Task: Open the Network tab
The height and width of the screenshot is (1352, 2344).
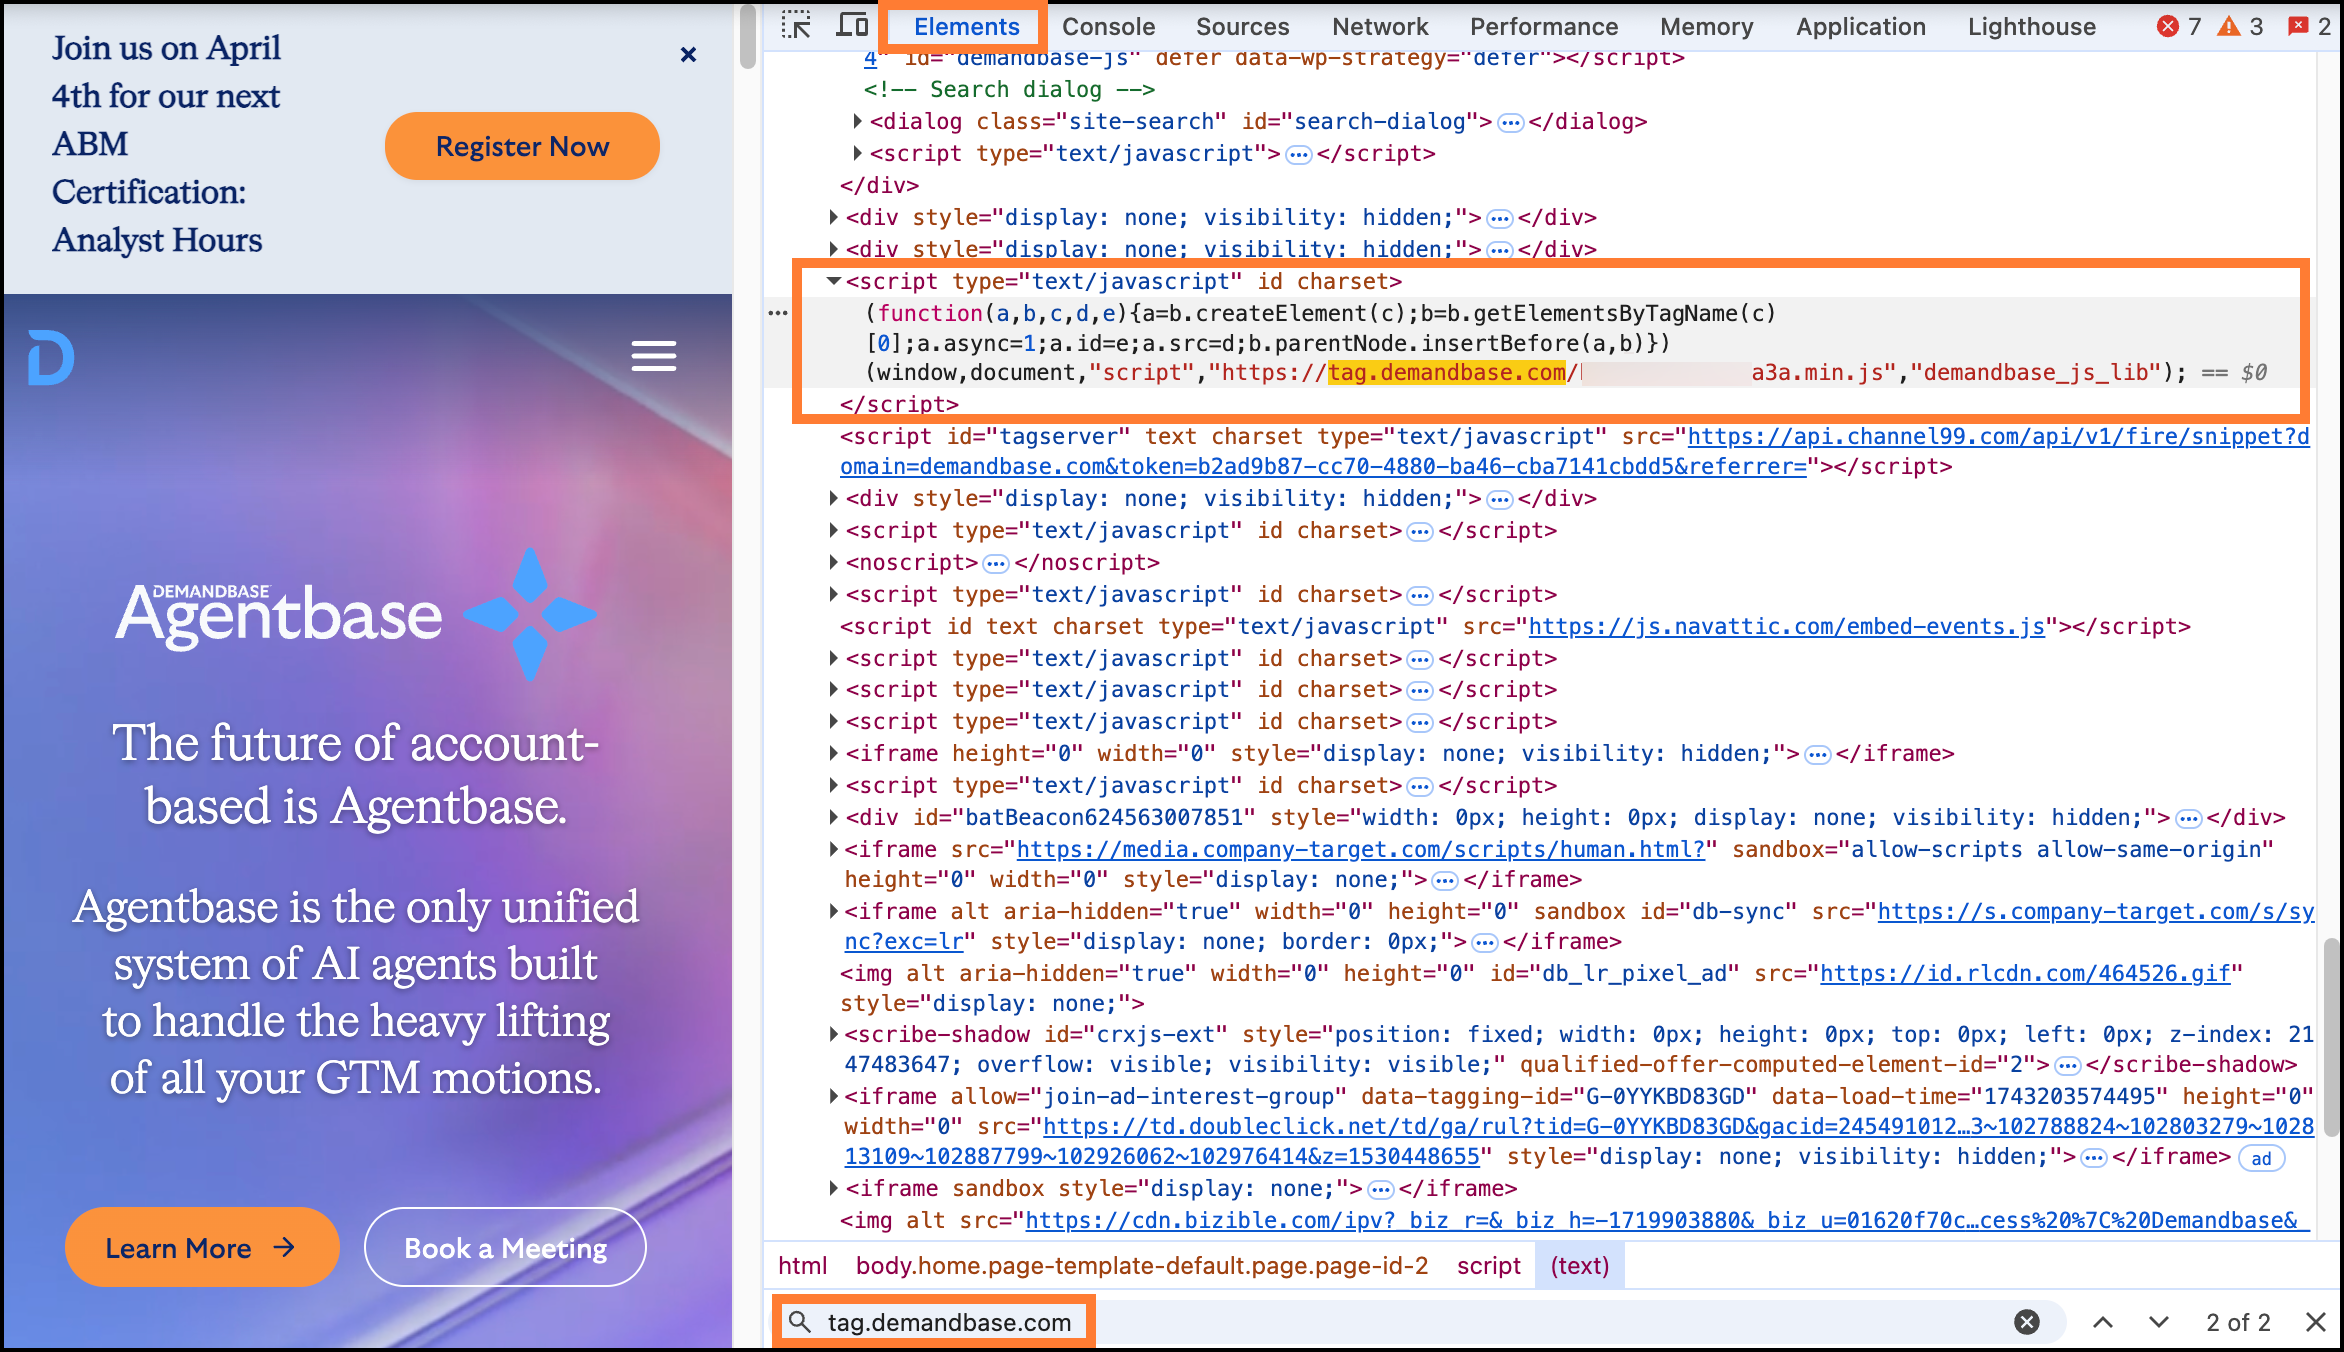Action: tap(1380, 27)
